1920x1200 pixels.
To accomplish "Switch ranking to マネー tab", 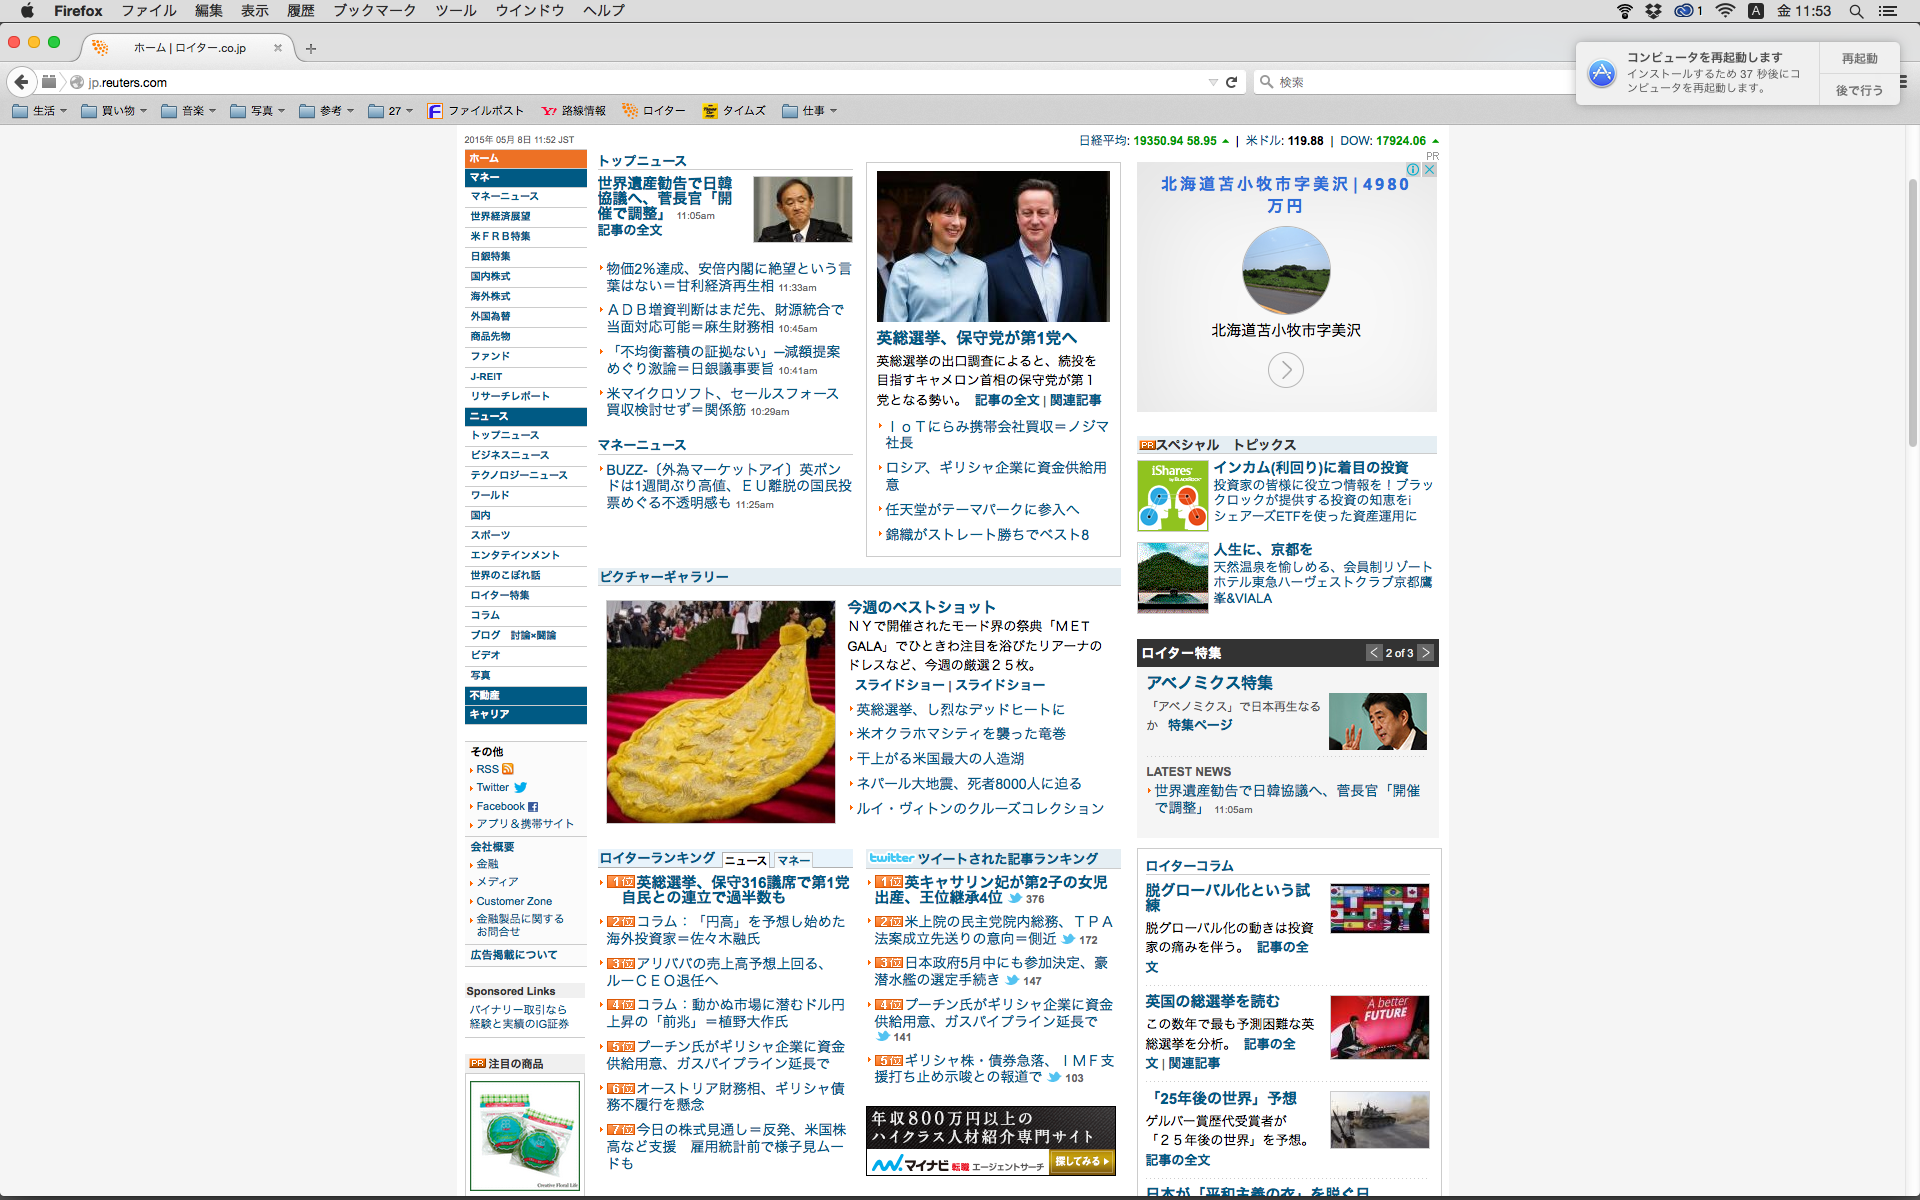I will click(x=794, y=860).
